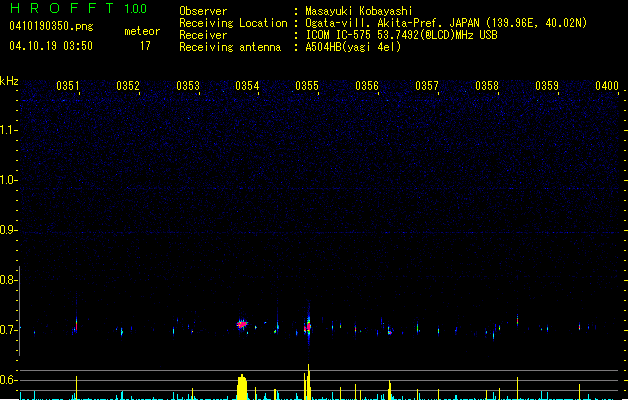Click the observer name Masayuki Kobayashi
This screenshot has width=629, height=400.
[359, 11]
